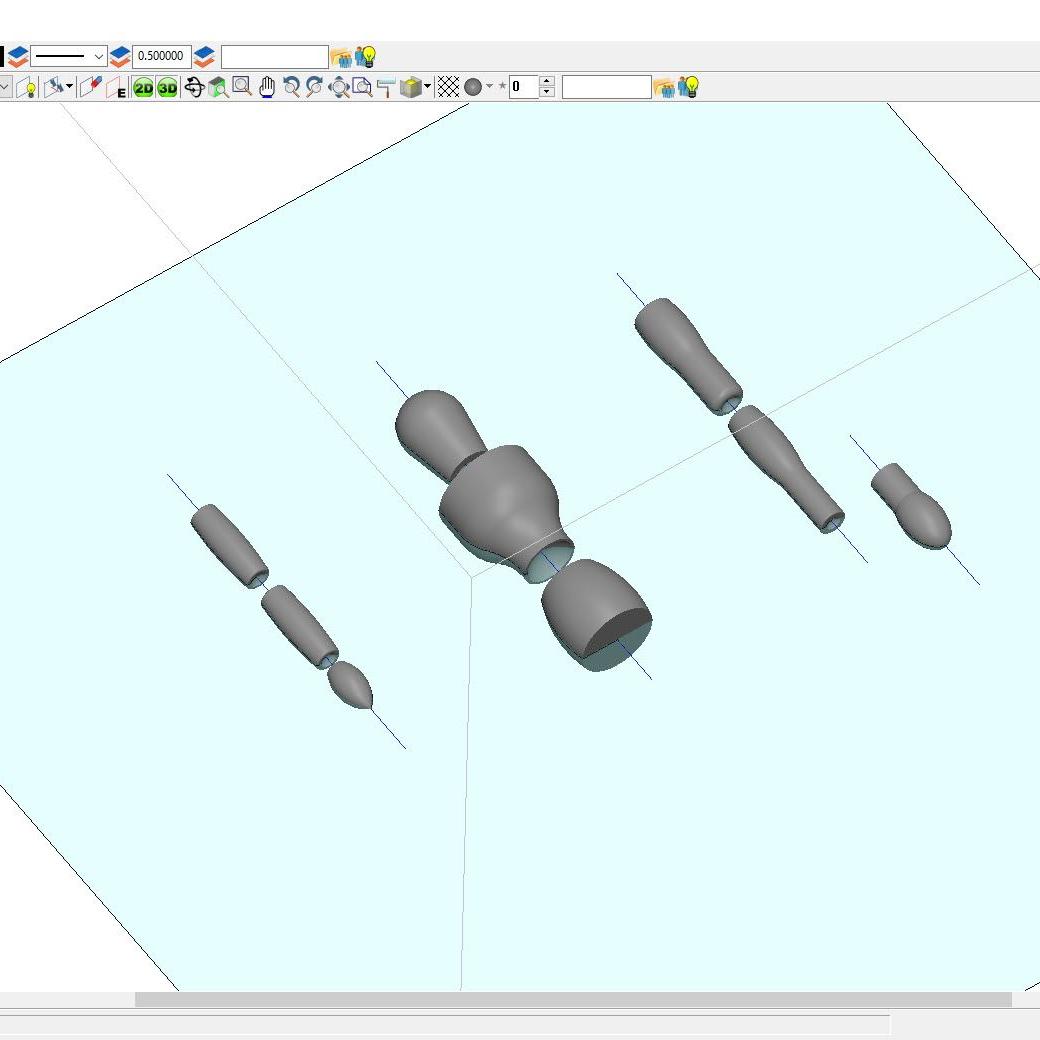Increase the stepper value above 0
The image size is (1040, 1040).
click(x=546, y=82)
